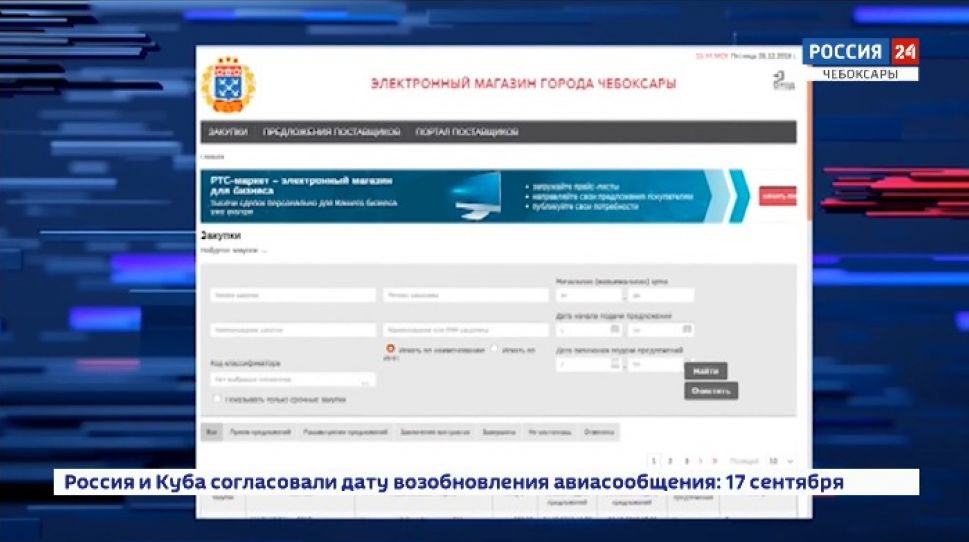The image size is (969, 542).
Task: Open calendar for proposal end date 'from'
Action: 615,363
